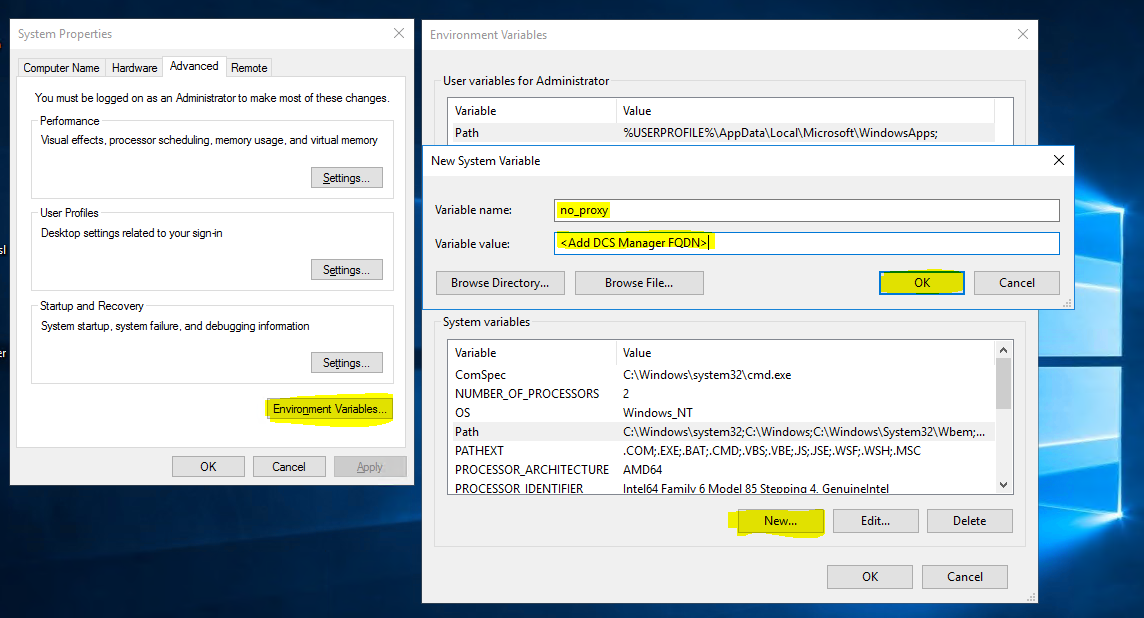Cancel the New System Variable dialog

pos(1016,283)
